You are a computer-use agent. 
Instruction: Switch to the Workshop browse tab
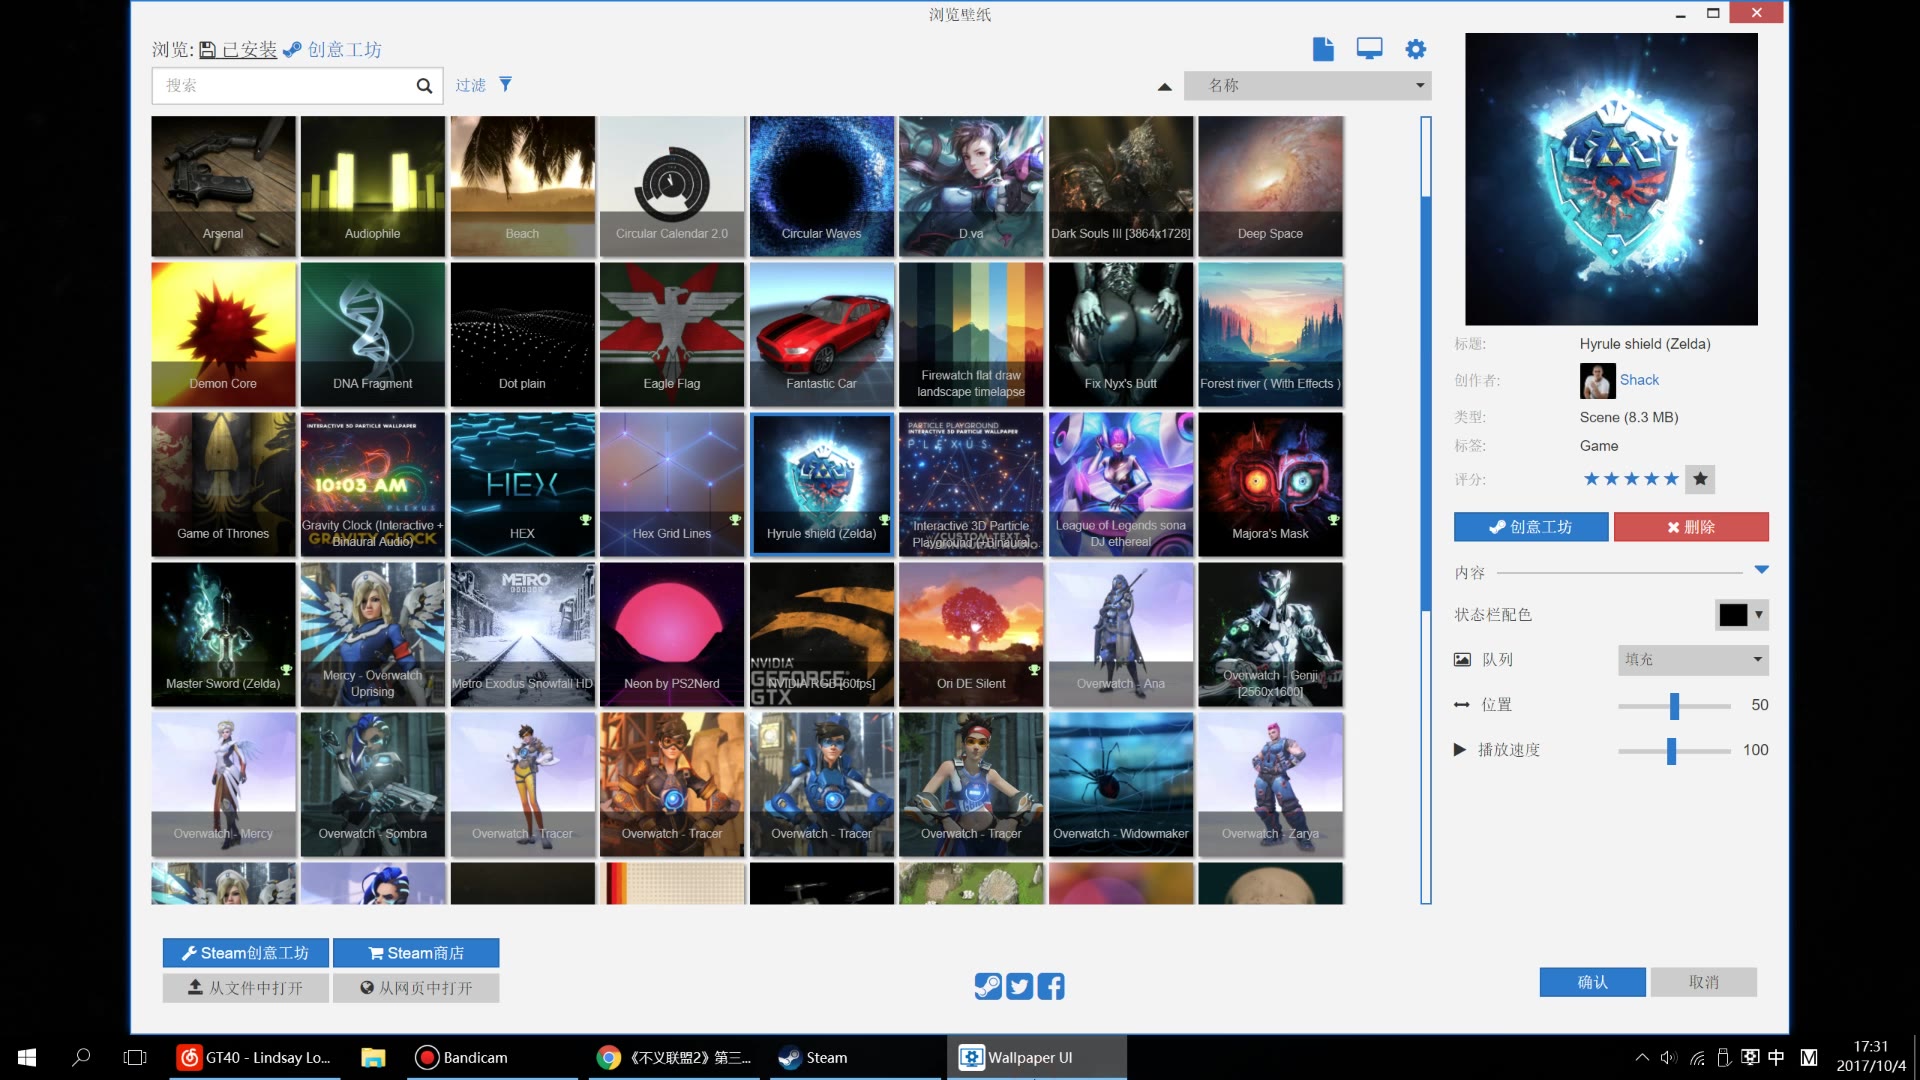[x=332, y=50]
